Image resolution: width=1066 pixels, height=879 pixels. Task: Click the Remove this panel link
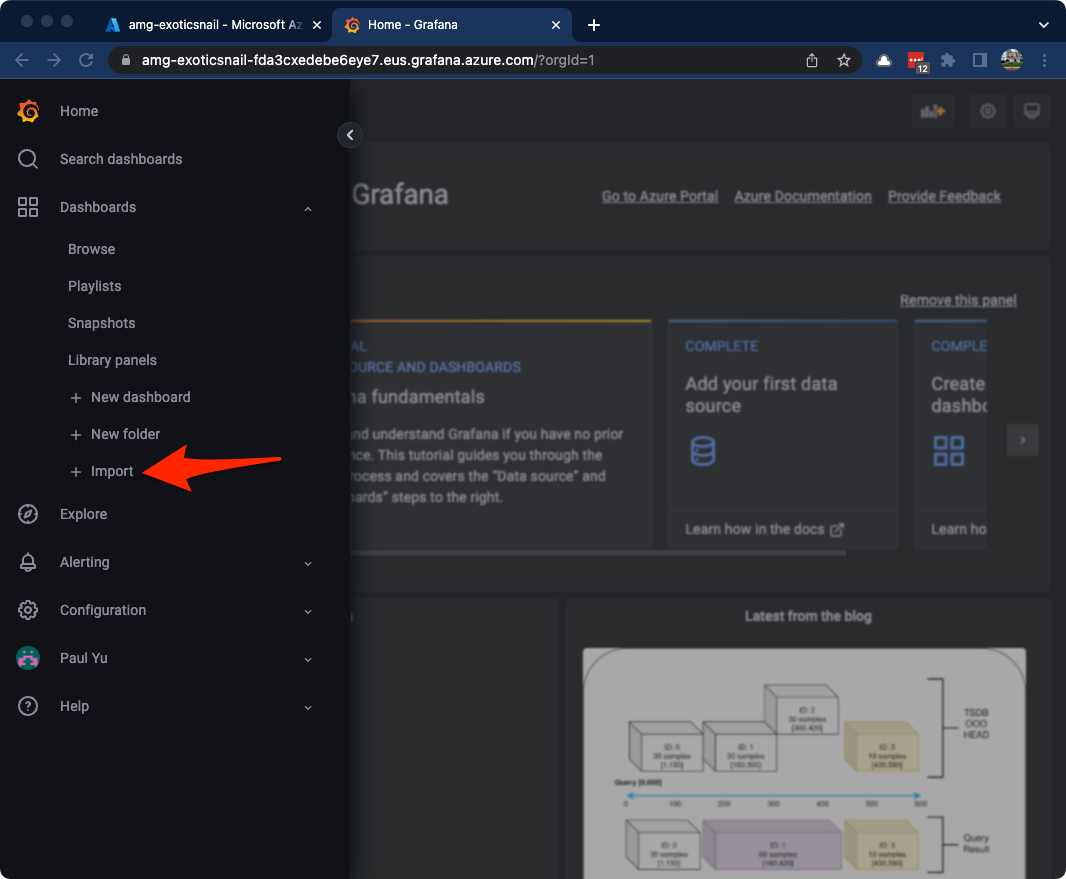[957, 300]
